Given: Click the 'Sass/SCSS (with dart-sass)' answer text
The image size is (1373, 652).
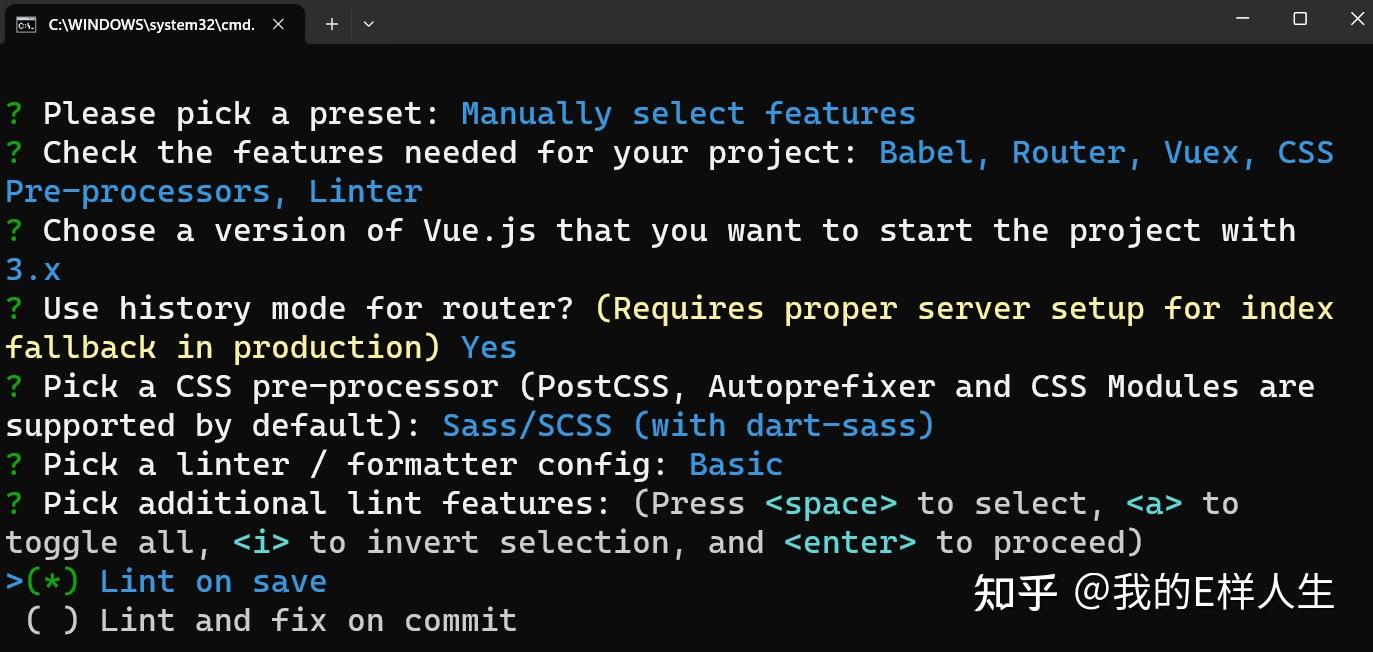Looking at the screenshot, I should (x=688, y=425).
